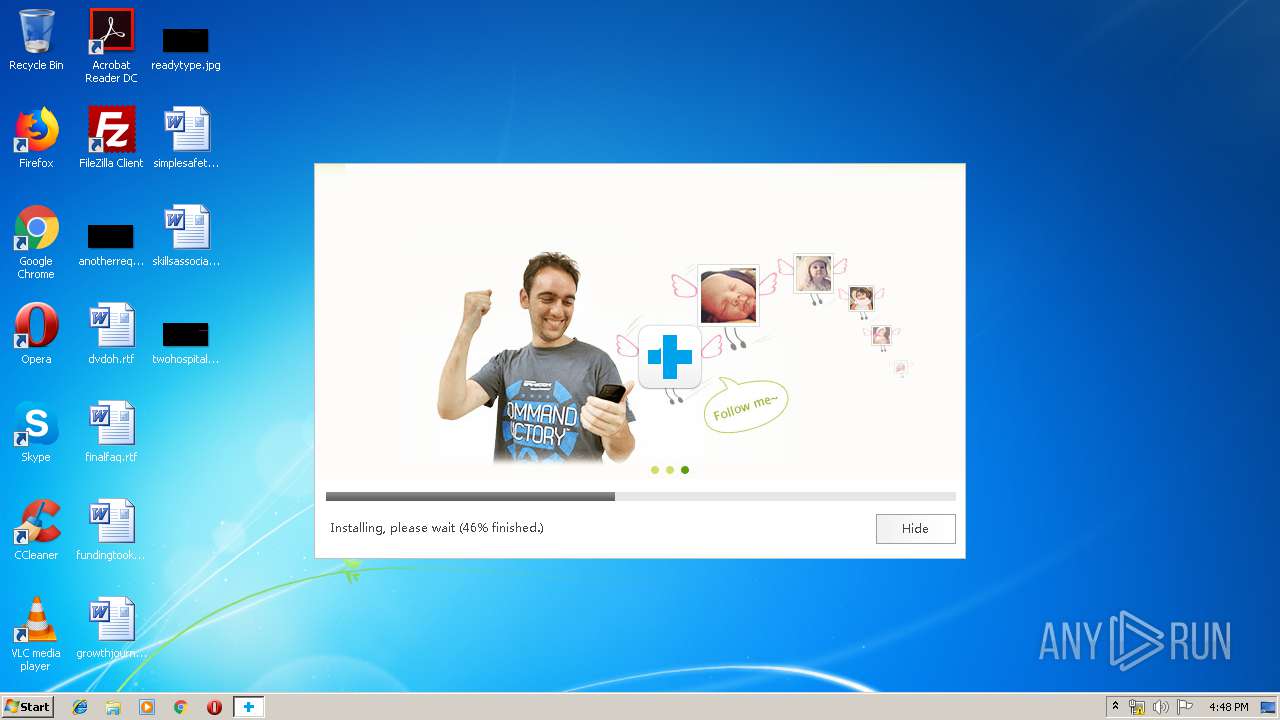This screenshot has height=720, width=1280.
Task: Select the fundingtook... Word document icon
Action: click(x=111, y=531)
